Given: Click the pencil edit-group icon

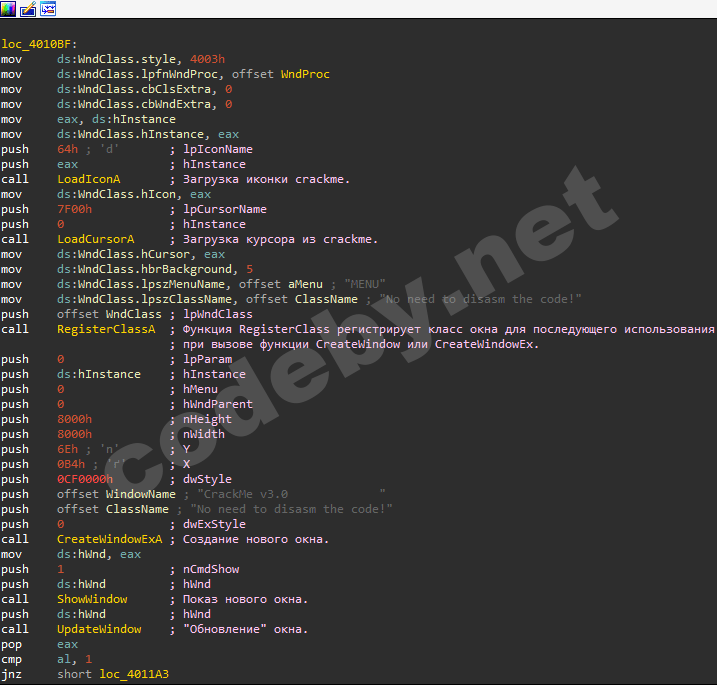Looking at the screenshot, I should pyautogui.click(x=28, y=8).
